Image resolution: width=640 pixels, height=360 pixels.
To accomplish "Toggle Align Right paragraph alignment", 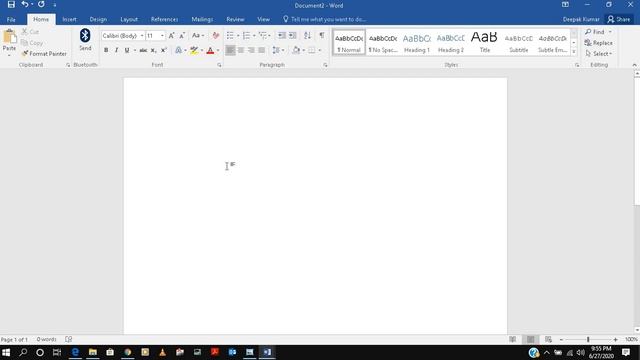I will click(x=251, y=50).
